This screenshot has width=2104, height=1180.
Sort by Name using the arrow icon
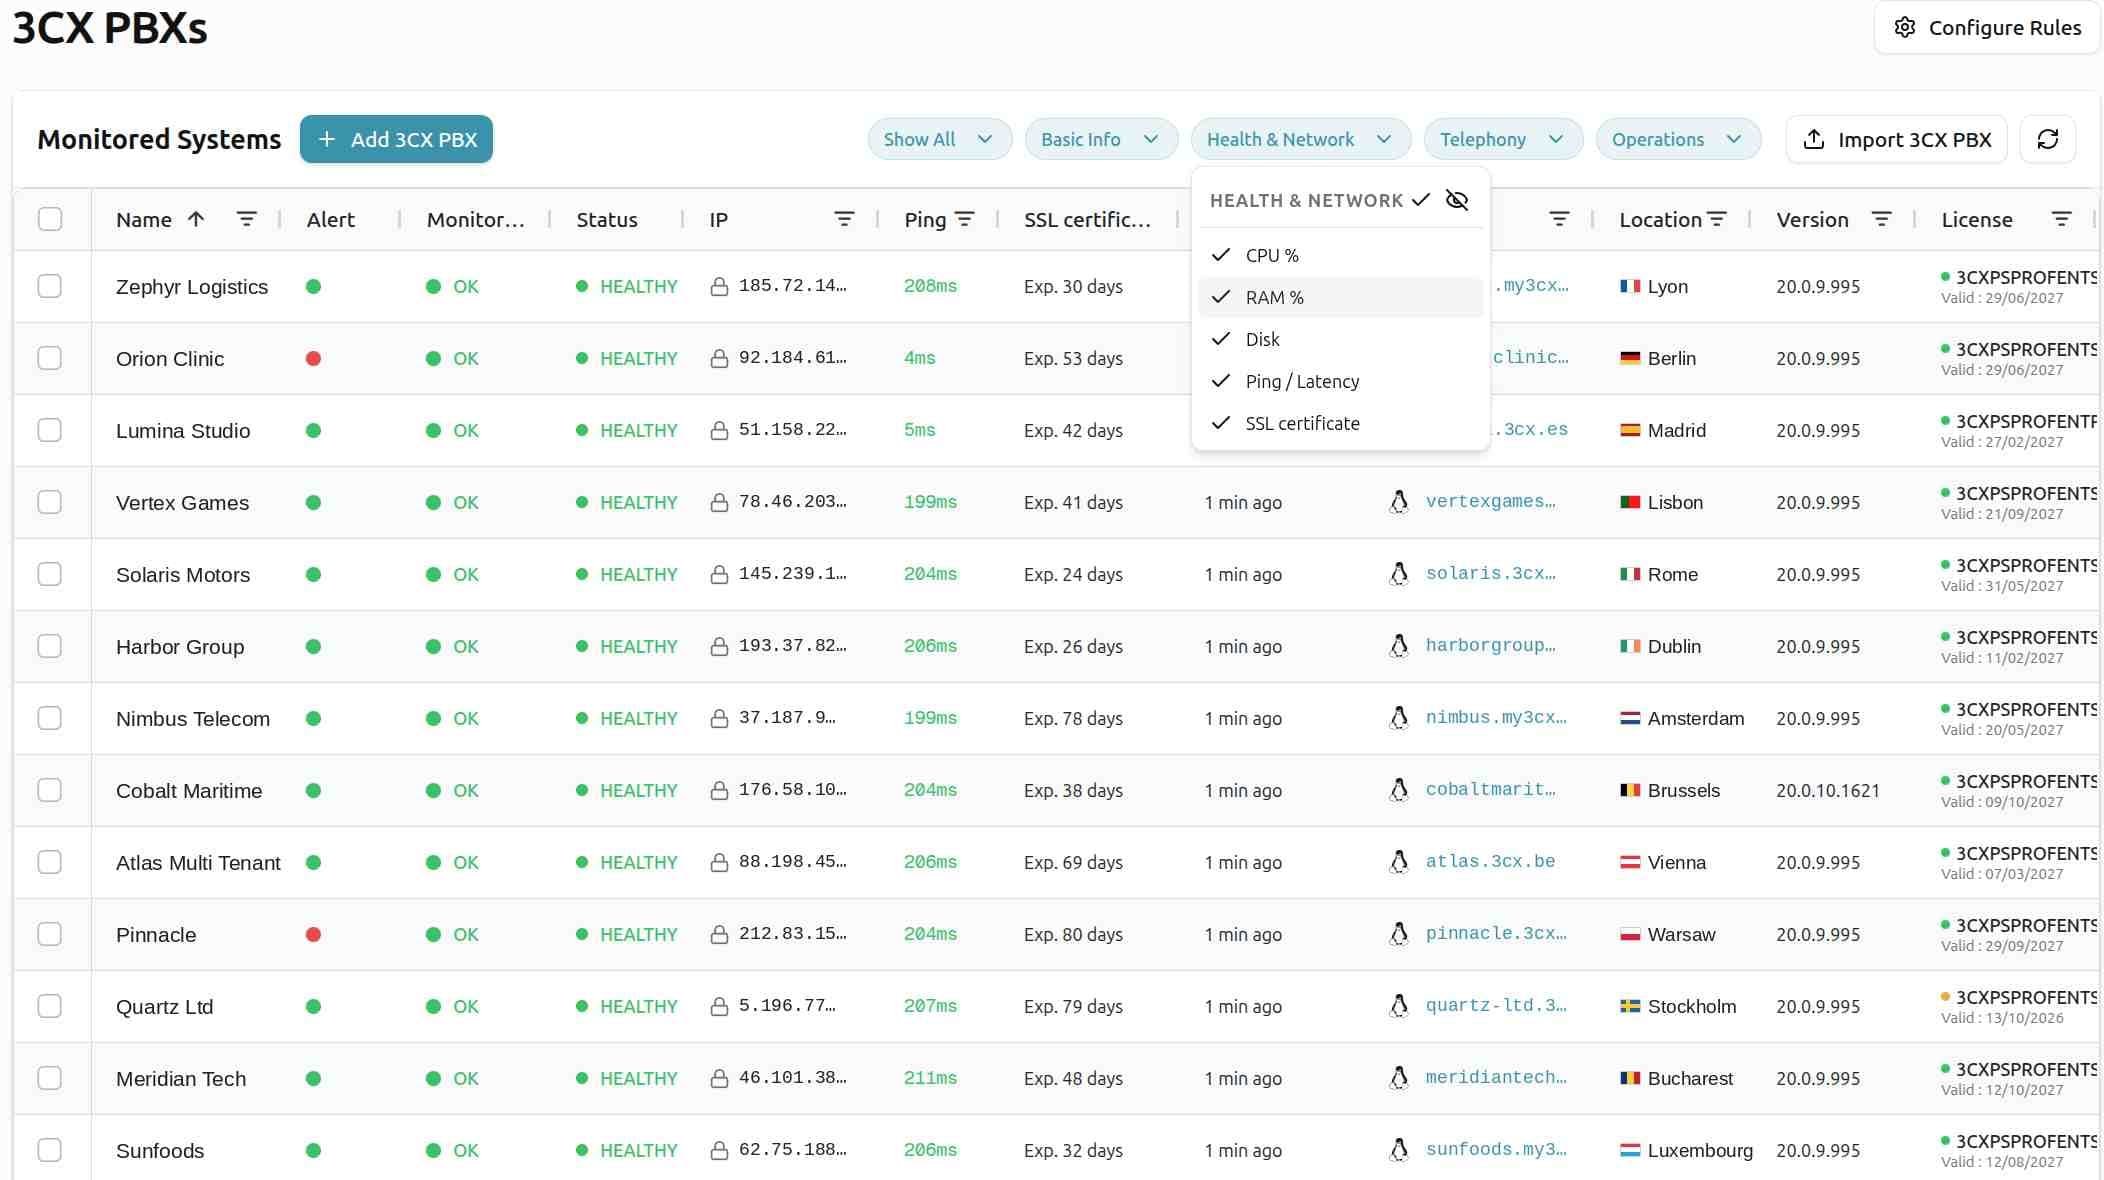tap(196, 219)
